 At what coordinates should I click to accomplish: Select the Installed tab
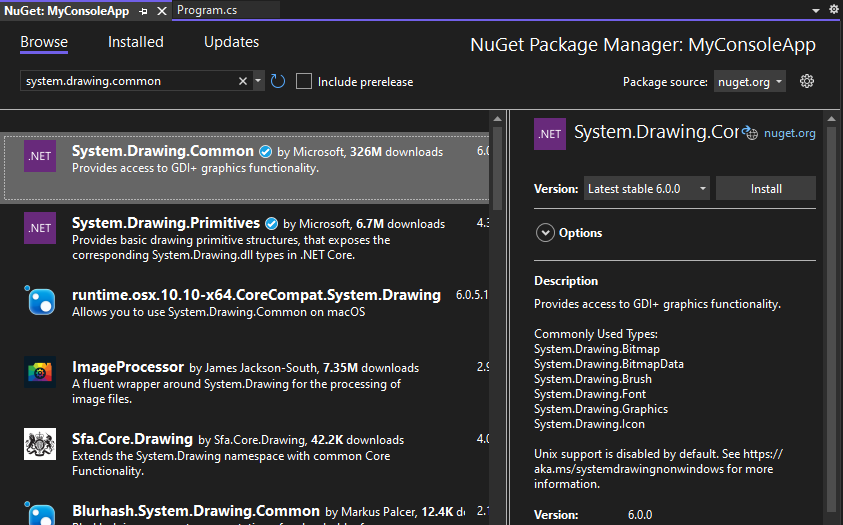(x=135, y=42)
